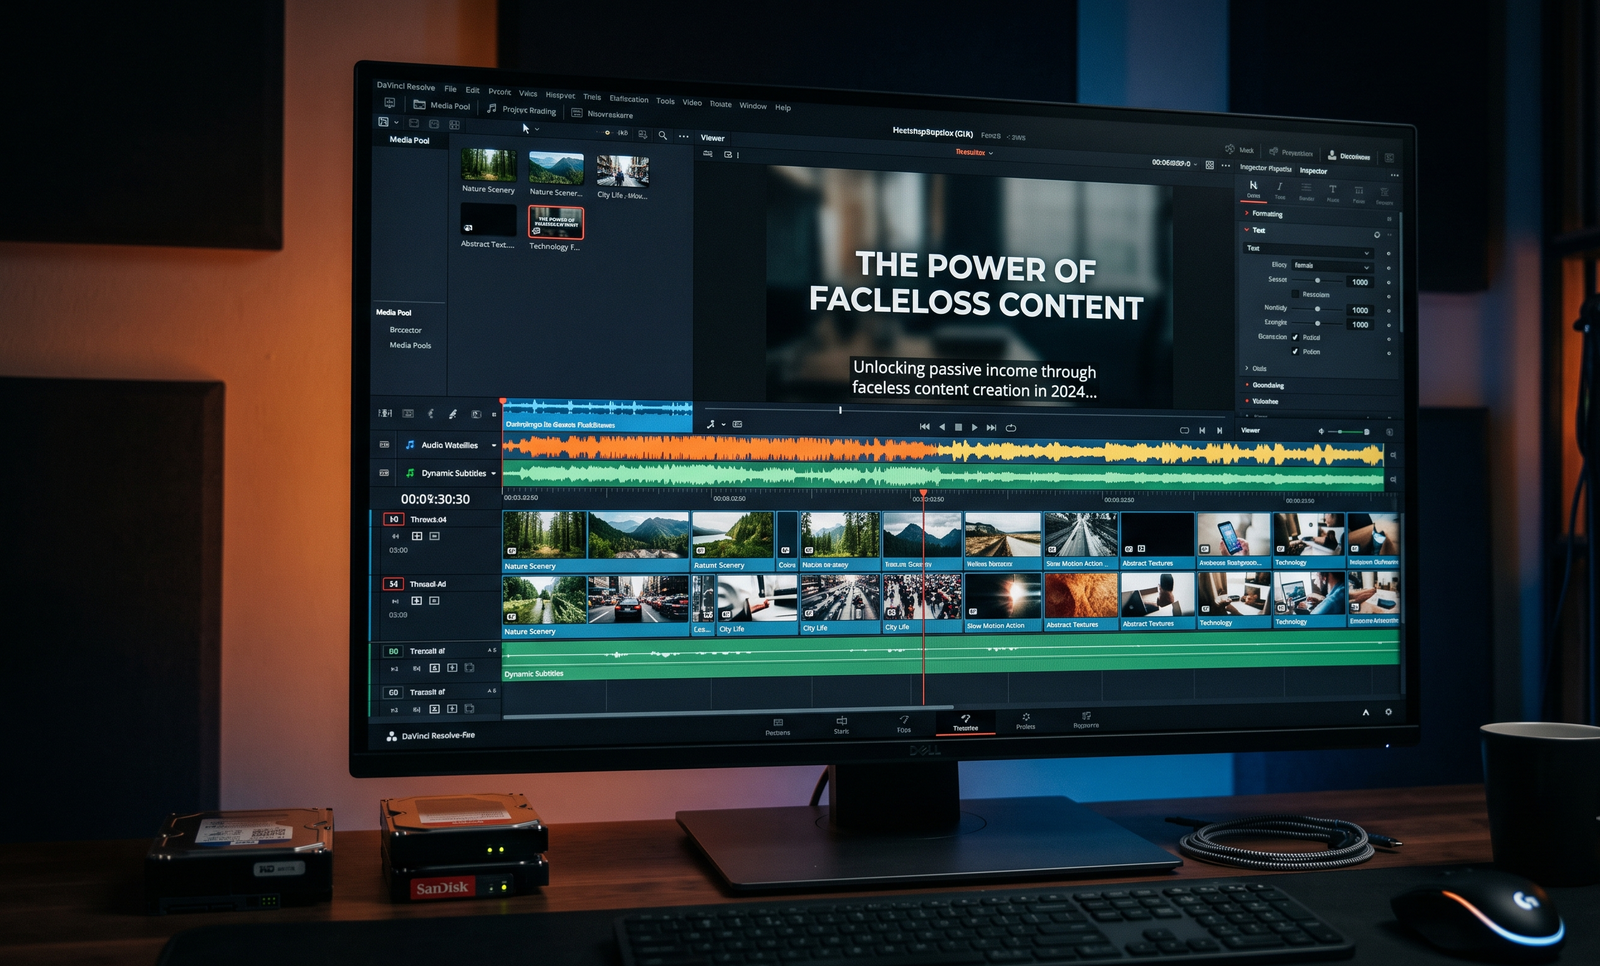The width and height of the screenshot is (1600, 966).
Task: Click the home icon beside DaVinci Resolve-Fire
Action: pos(391,736)
